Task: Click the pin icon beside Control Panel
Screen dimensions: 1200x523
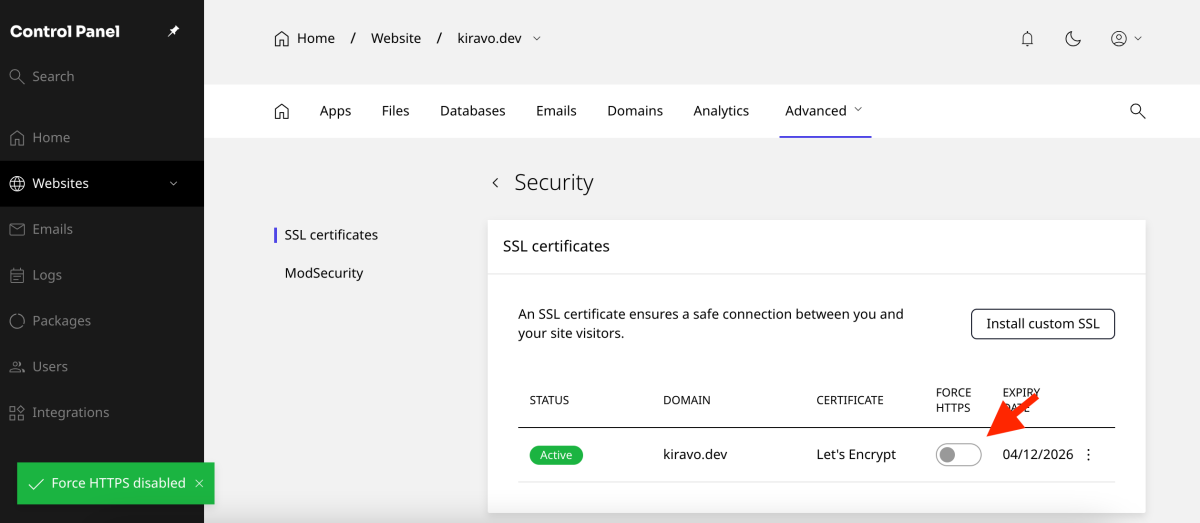Action: (173, 32)
